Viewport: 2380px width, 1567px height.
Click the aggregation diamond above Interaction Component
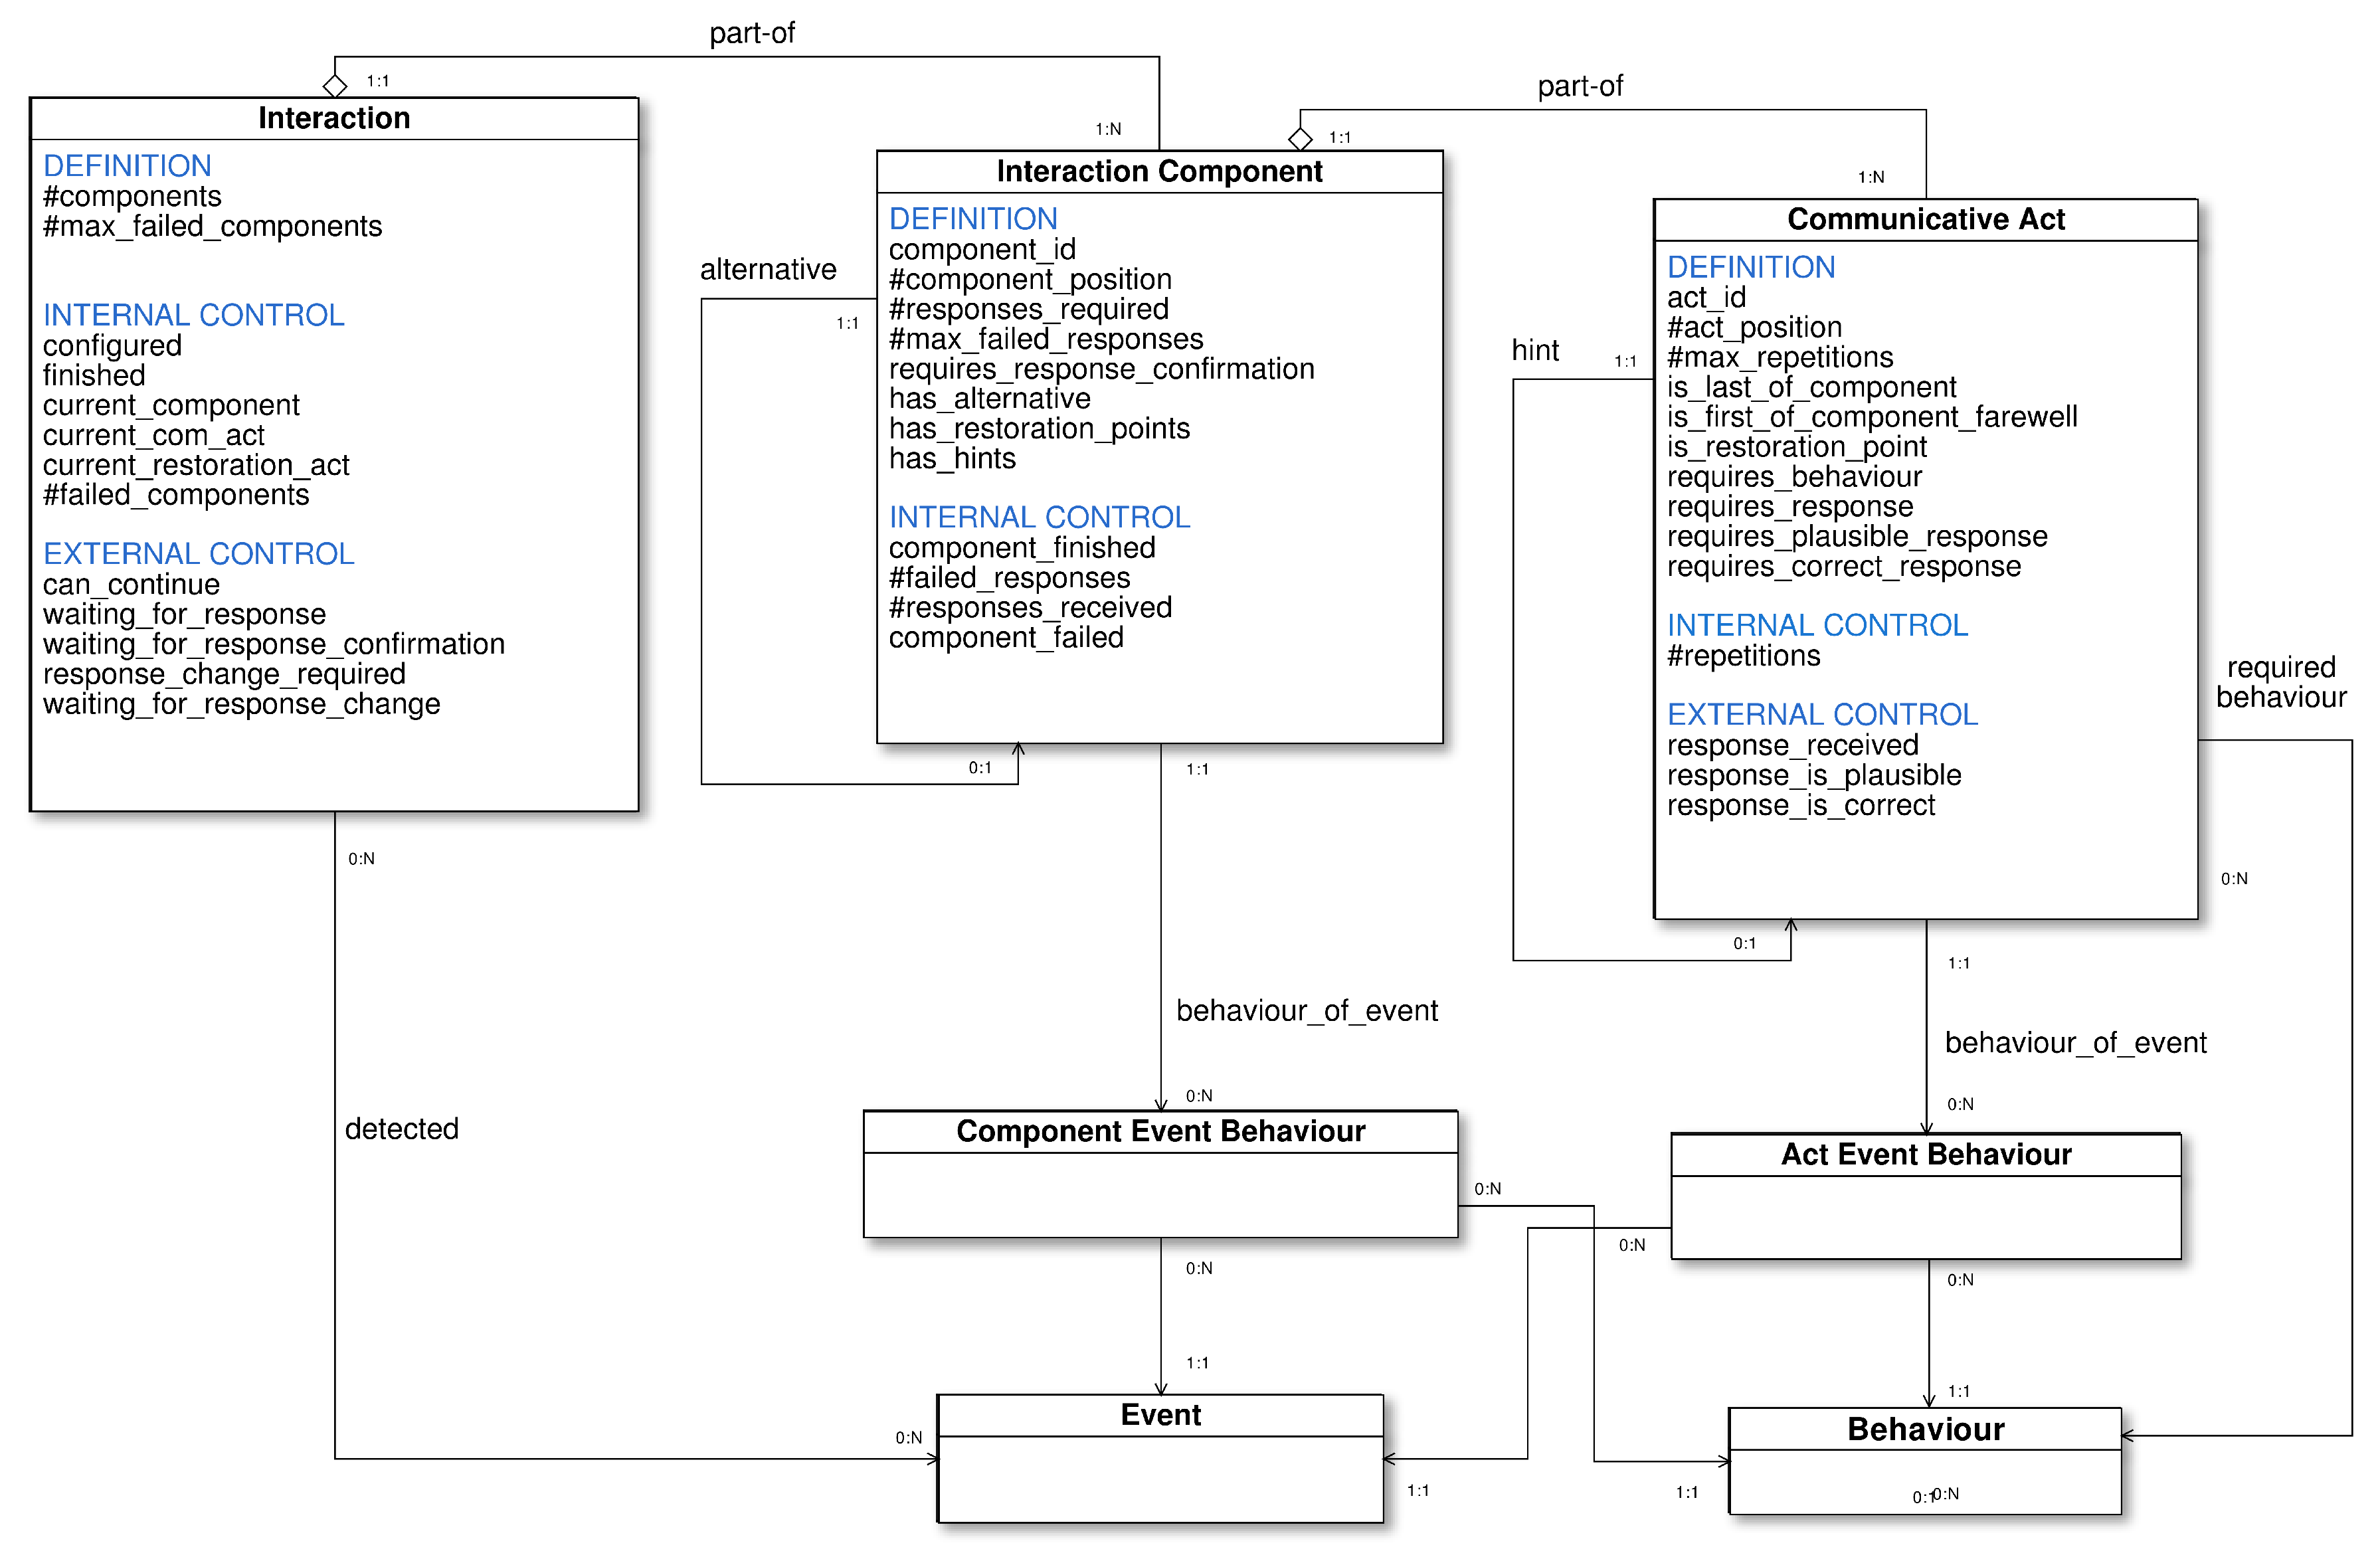point(1300,139)
